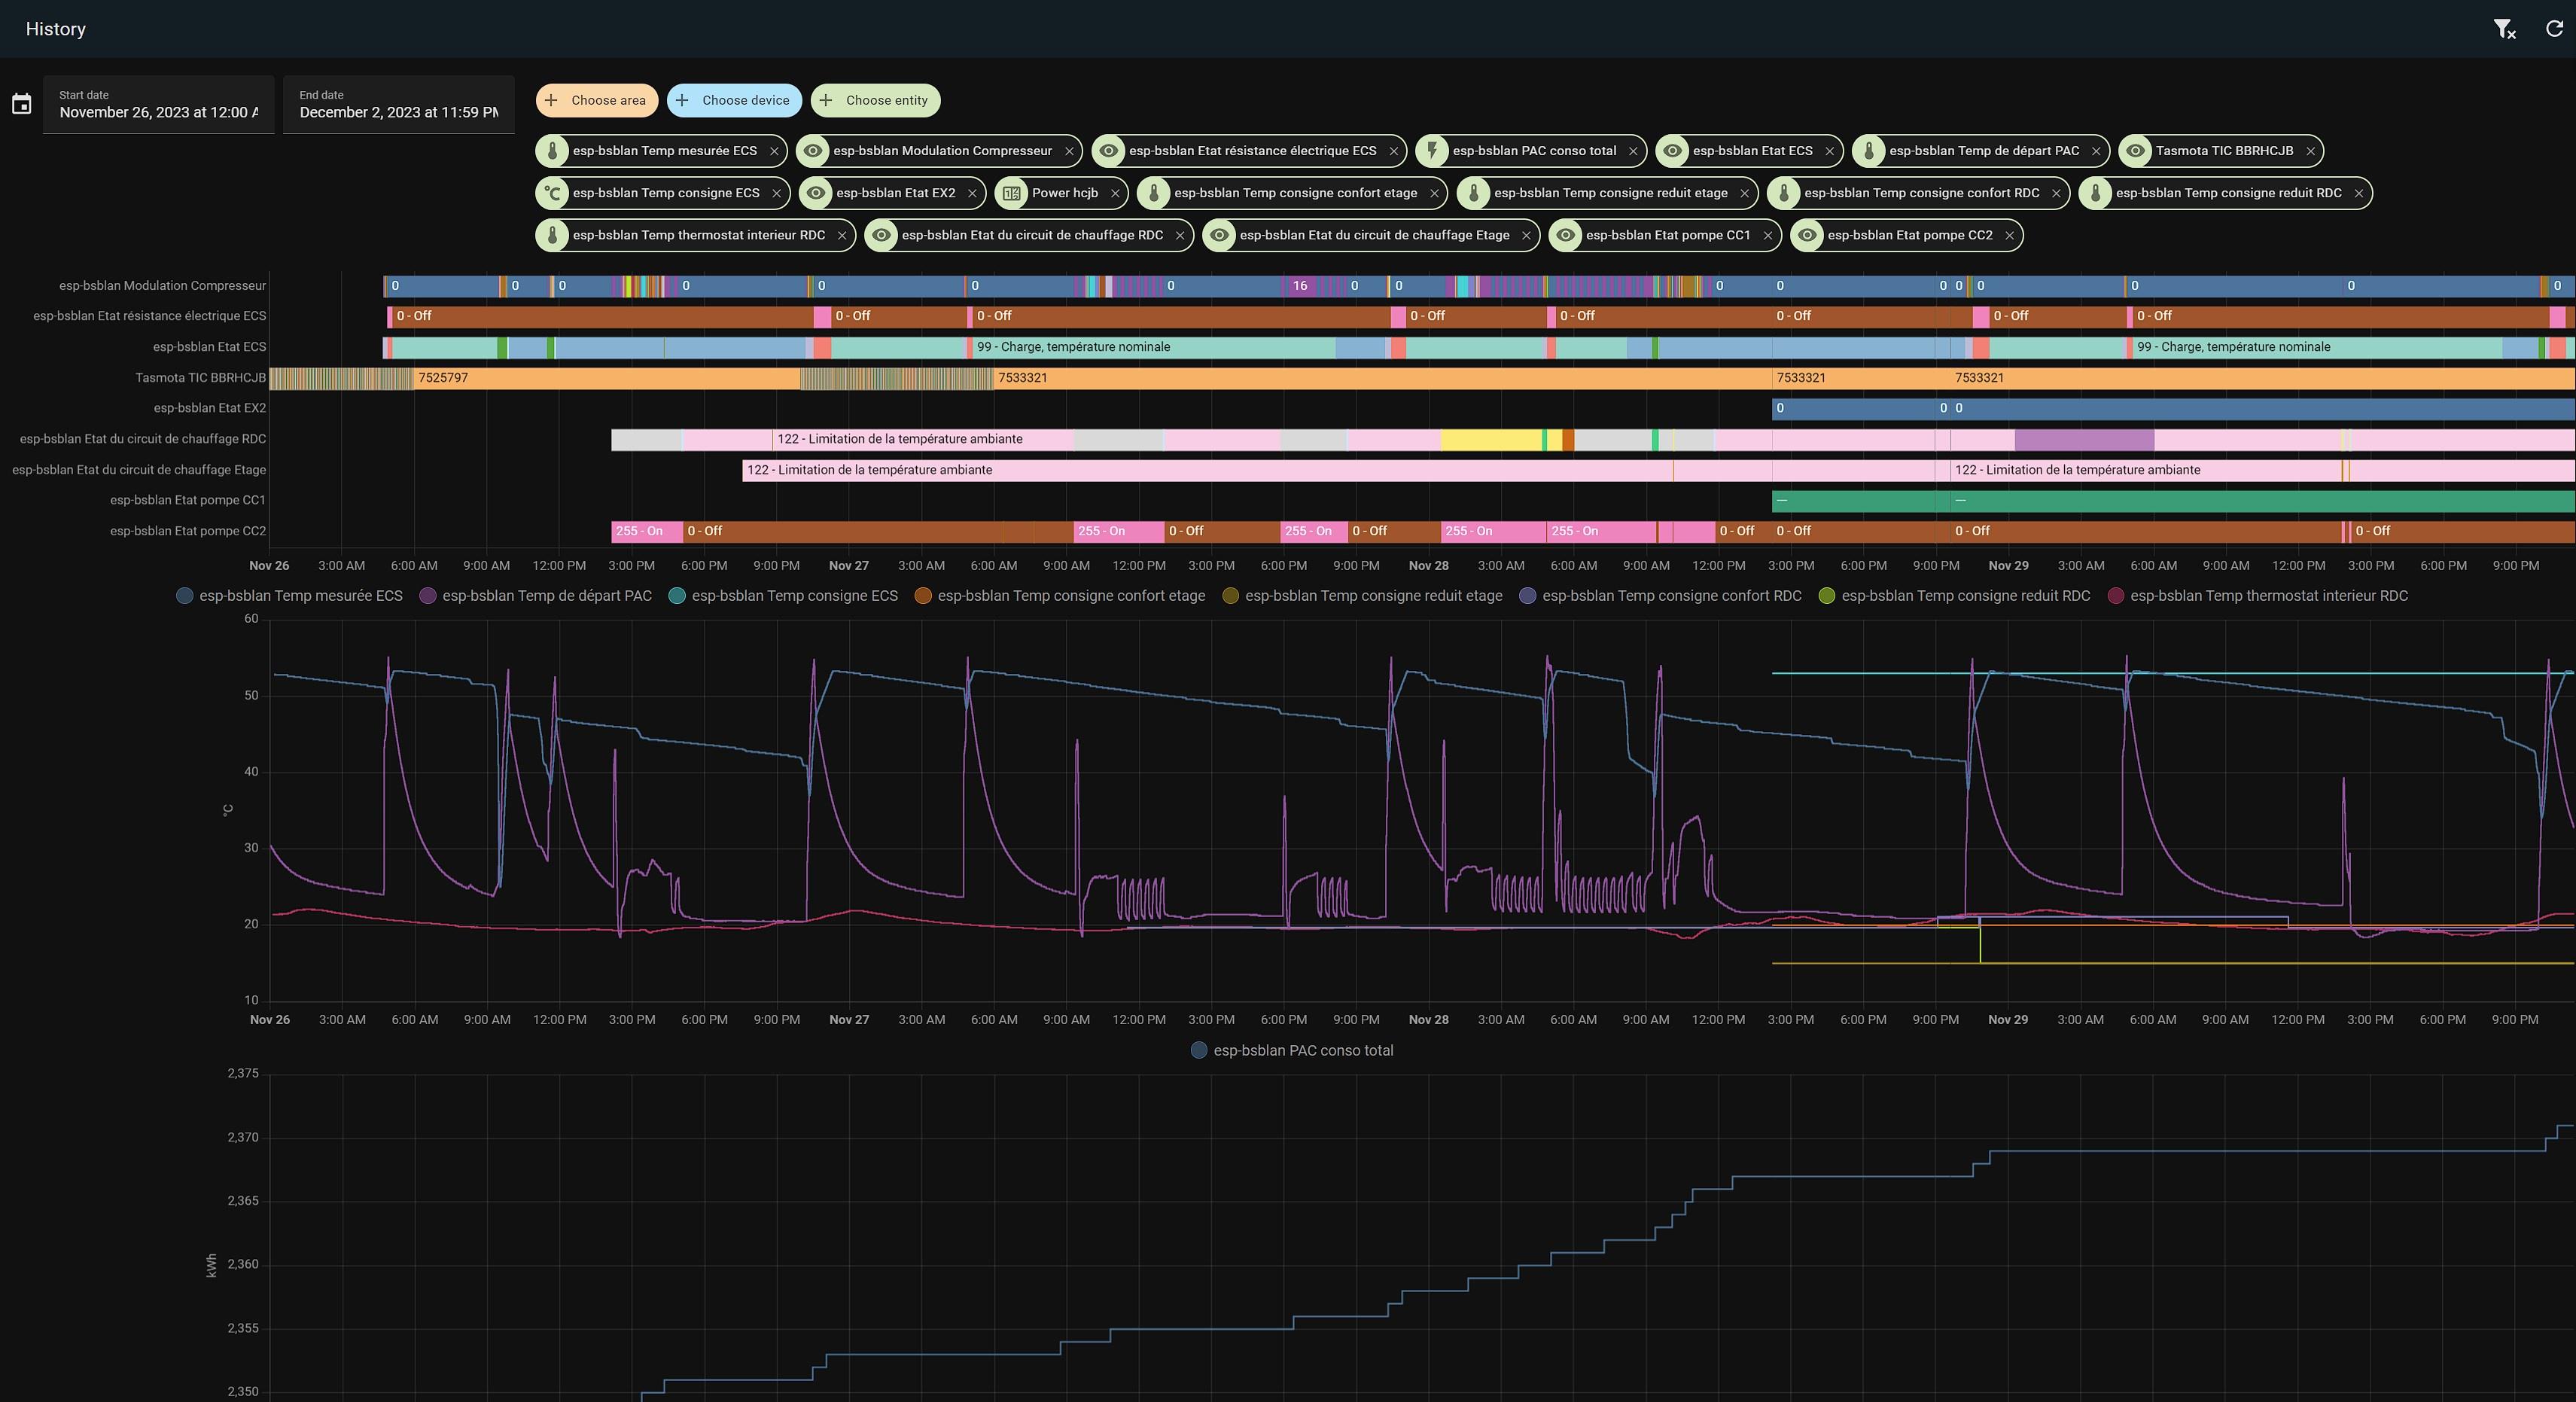The width and height of the screenshot is (2576, 1402).
Task: Click the History page title
Action: pyautogui.click(x=56, y=29)
